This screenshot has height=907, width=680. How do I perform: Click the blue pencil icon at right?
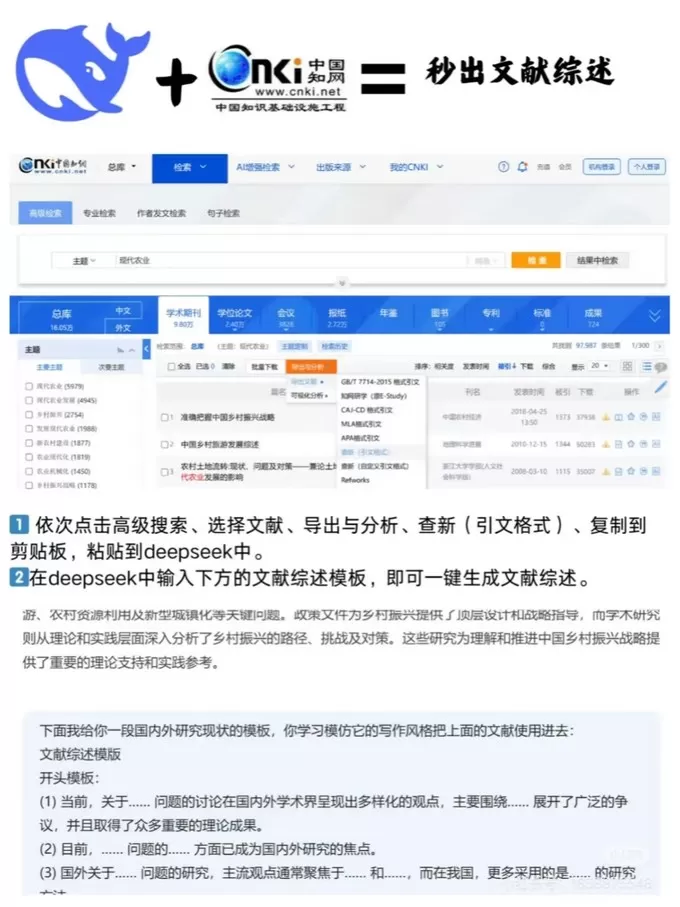660,388
